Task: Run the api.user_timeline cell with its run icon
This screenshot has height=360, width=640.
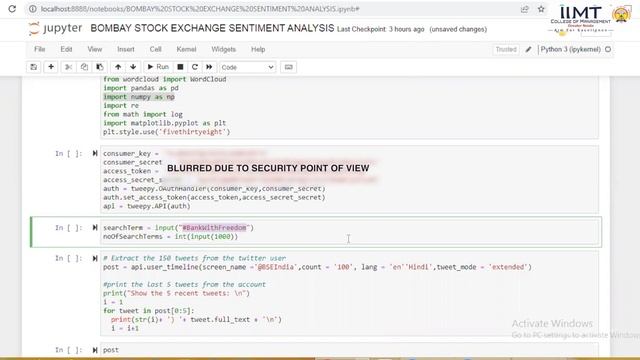Action: point(95,258)
